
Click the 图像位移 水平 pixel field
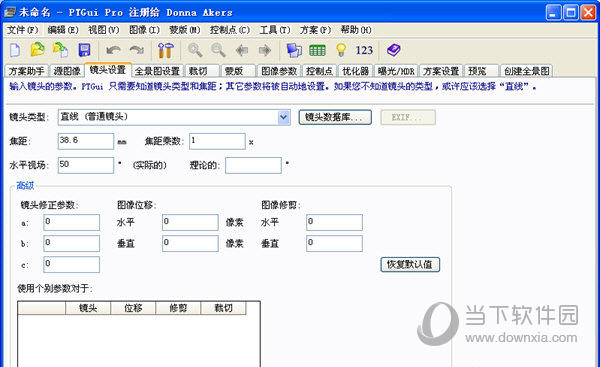click(x=190, y=222)
